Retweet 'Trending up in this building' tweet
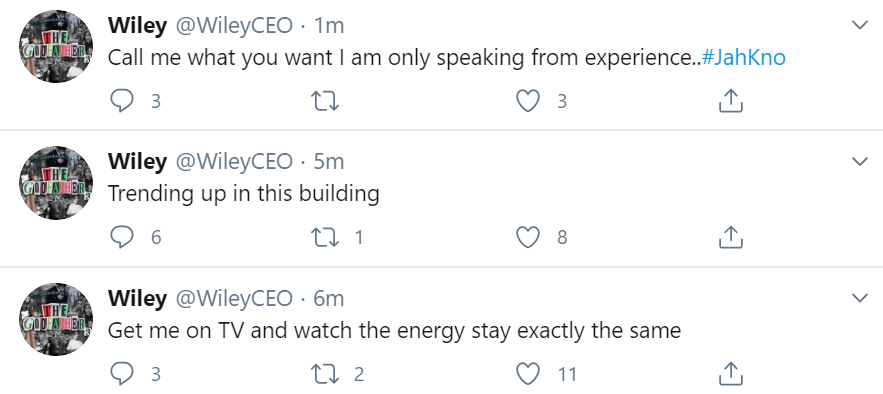This screenshot has height=394, width=883. point(325,238)
